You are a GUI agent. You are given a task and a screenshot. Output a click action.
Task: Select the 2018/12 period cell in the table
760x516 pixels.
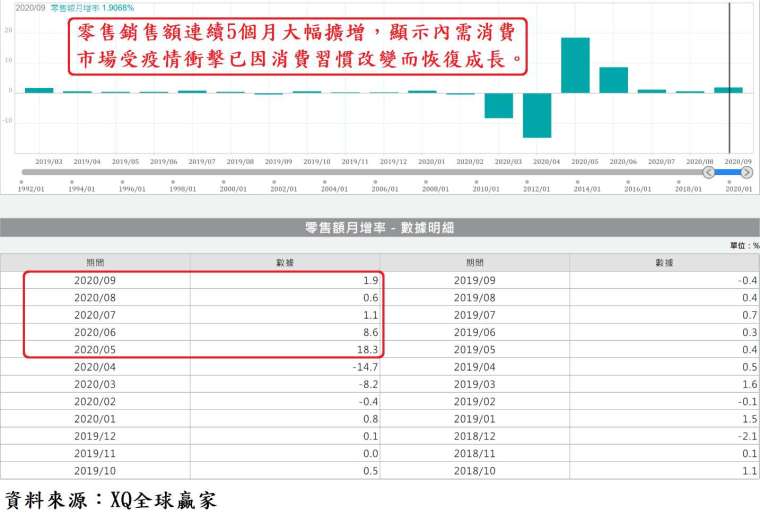[475, 436]
